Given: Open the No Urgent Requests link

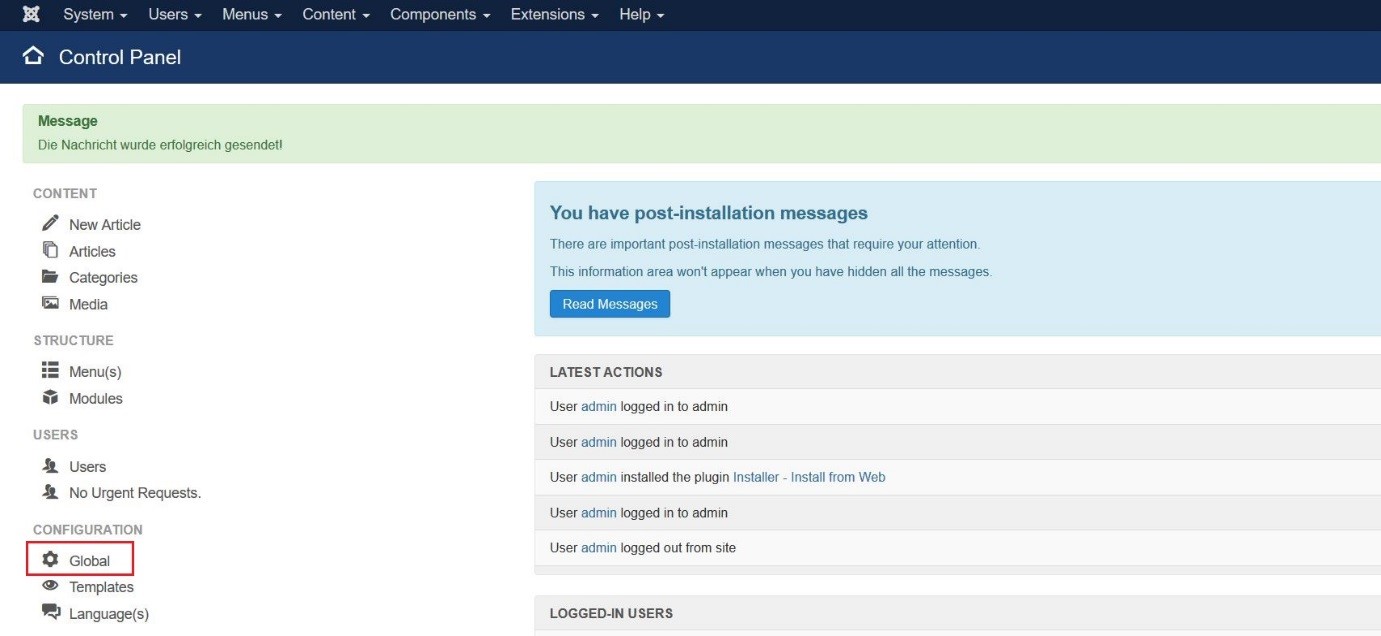Looking at the screenshot, I should (134, 493).
